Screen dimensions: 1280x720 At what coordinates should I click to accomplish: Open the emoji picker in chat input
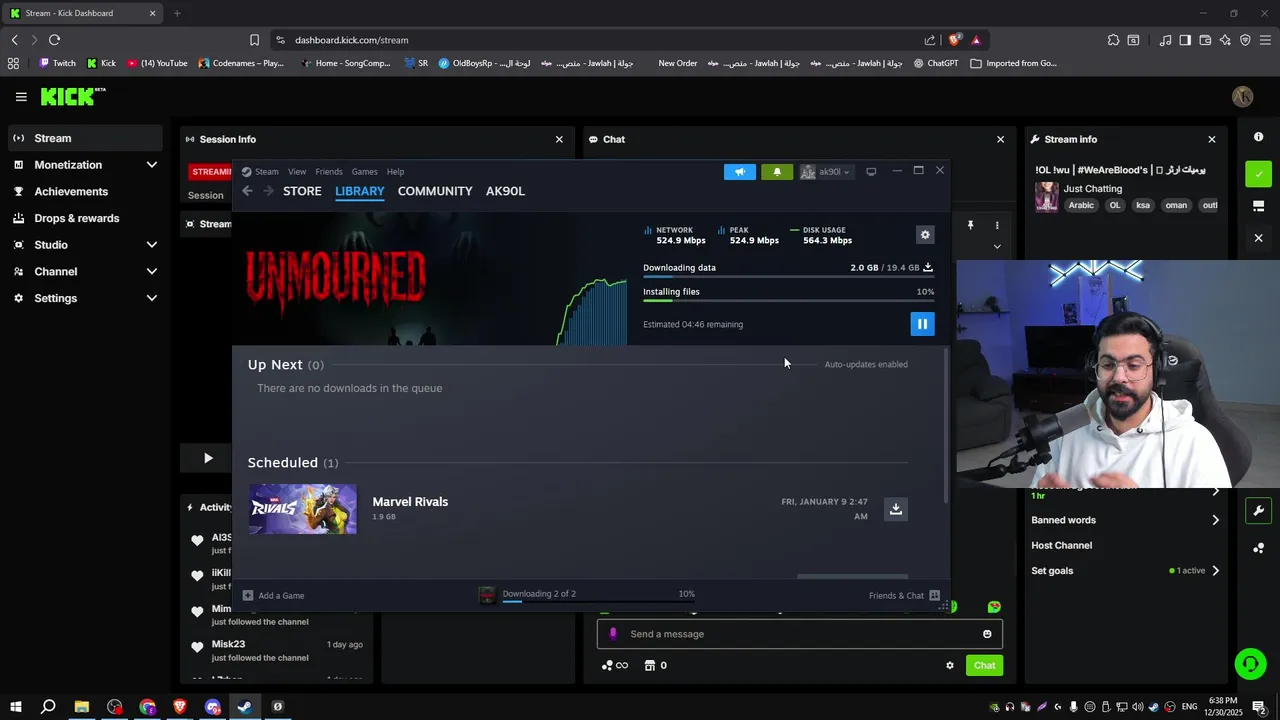point(987,634)
